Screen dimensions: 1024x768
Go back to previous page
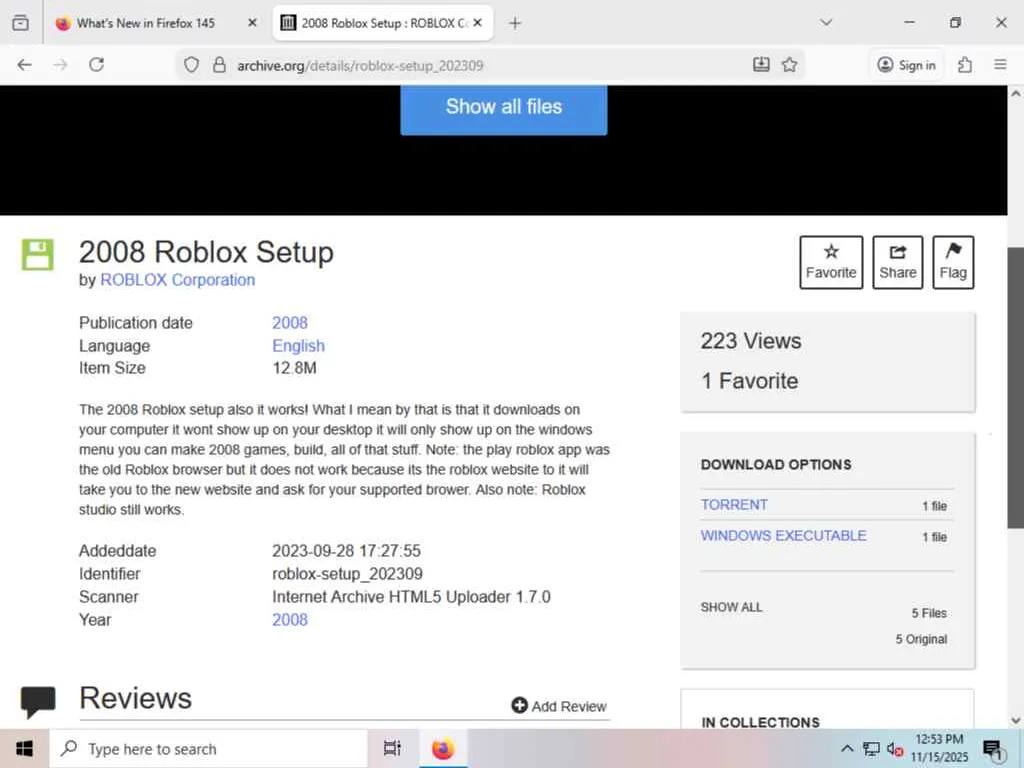(25, 65)
